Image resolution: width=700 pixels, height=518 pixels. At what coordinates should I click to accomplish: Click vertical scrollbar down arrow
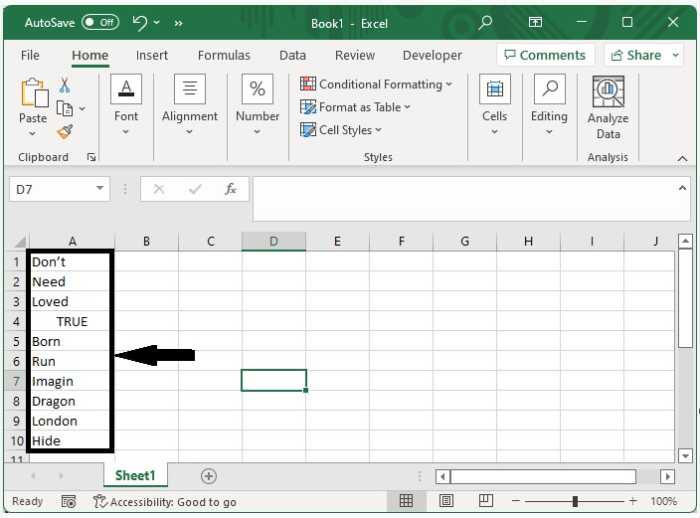click(x=685, y=456)
